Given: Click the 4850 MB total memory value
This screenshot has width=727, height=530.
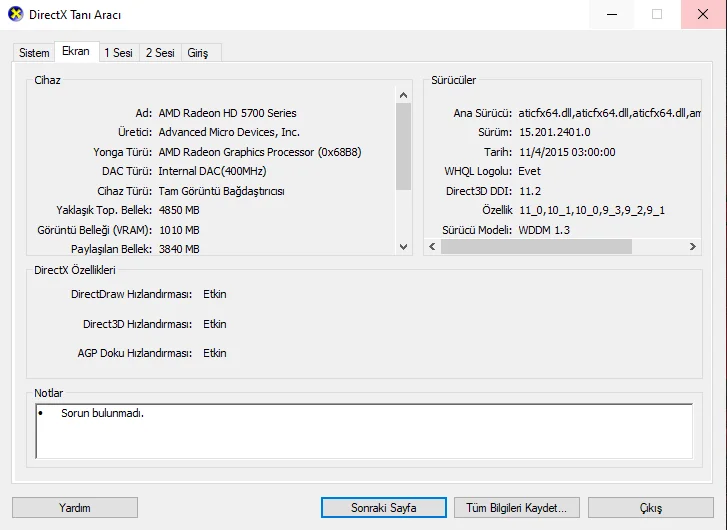Looking at the screenshot, I should 179,210.
